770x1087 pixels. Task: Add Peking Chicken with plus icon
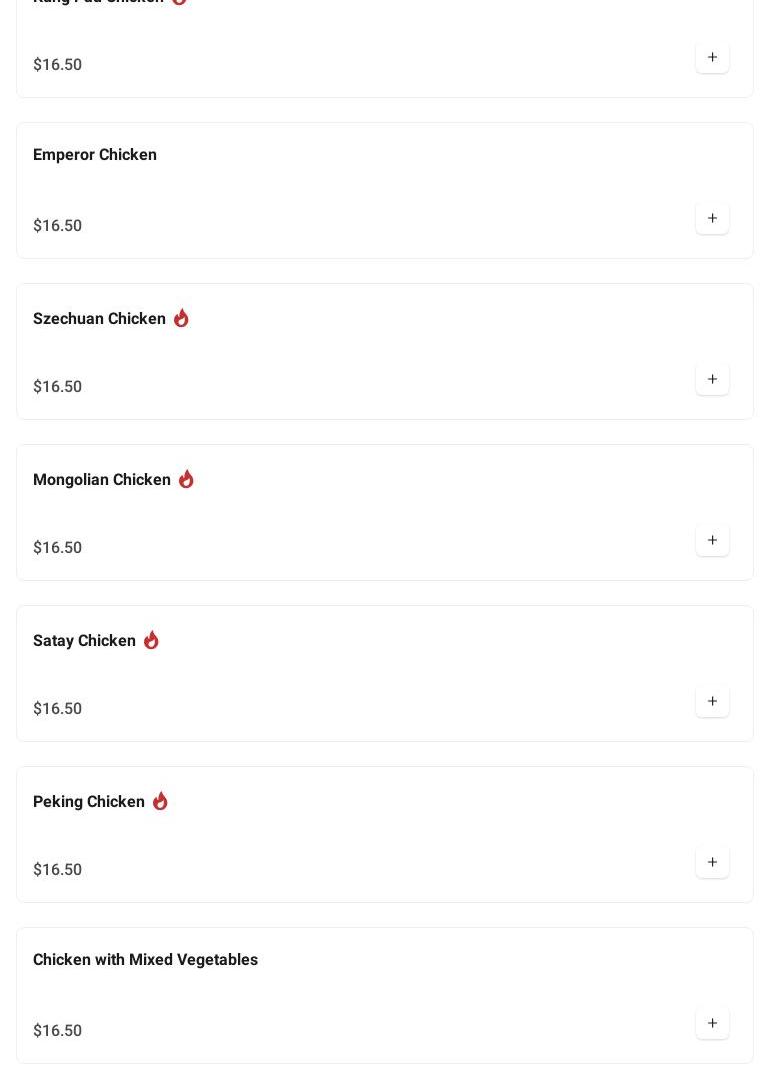[x=712, y=863]
